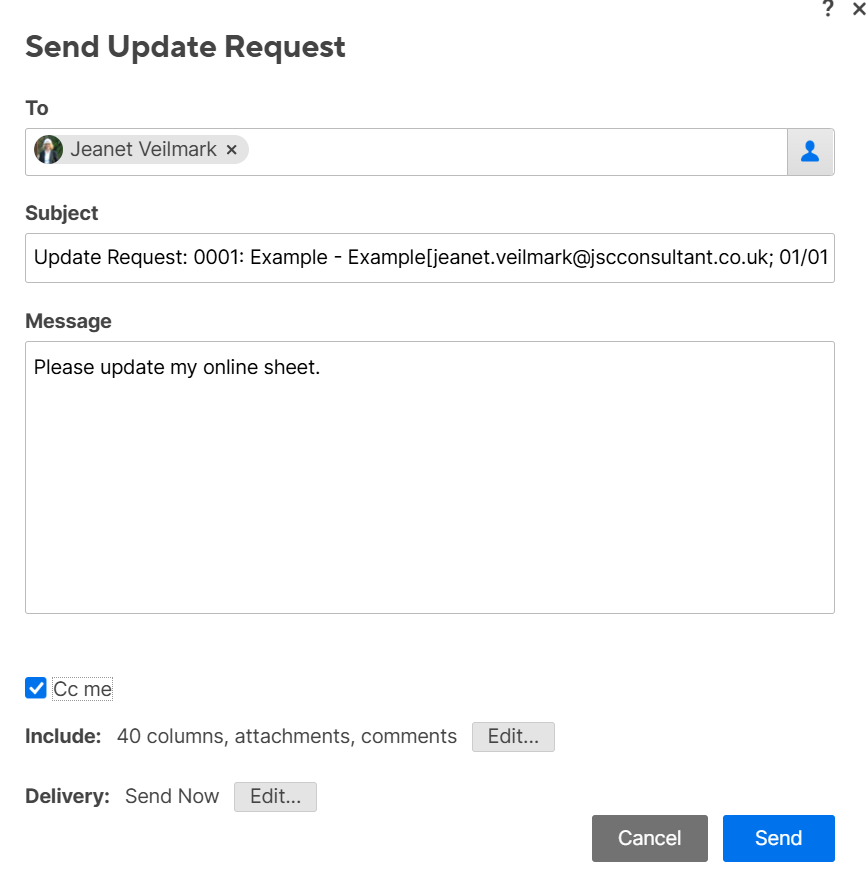Send the update request now
Image resolution: width=867 pixels, height=891 pixels.
[x=778, y=838]
